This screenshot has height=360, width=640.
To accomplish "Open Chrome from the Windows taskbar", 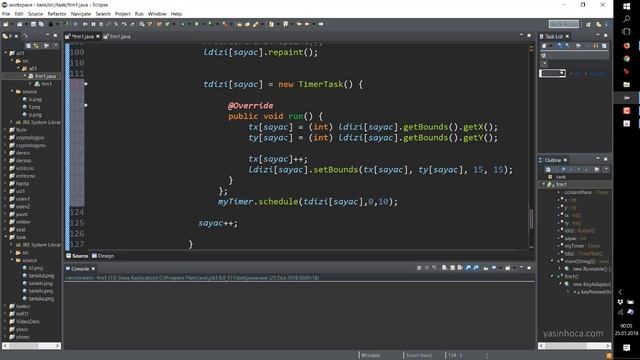I will (x=627, y=58).
